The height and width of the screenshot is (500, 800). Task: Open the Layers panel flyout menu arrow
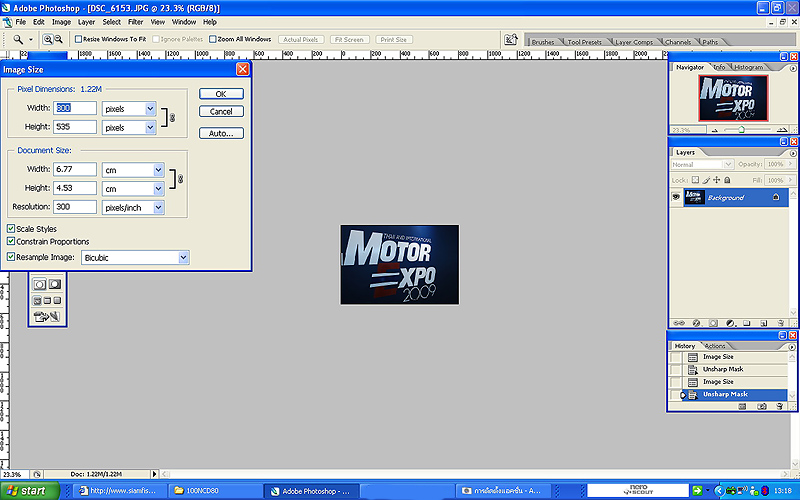(x=792, y=153)
